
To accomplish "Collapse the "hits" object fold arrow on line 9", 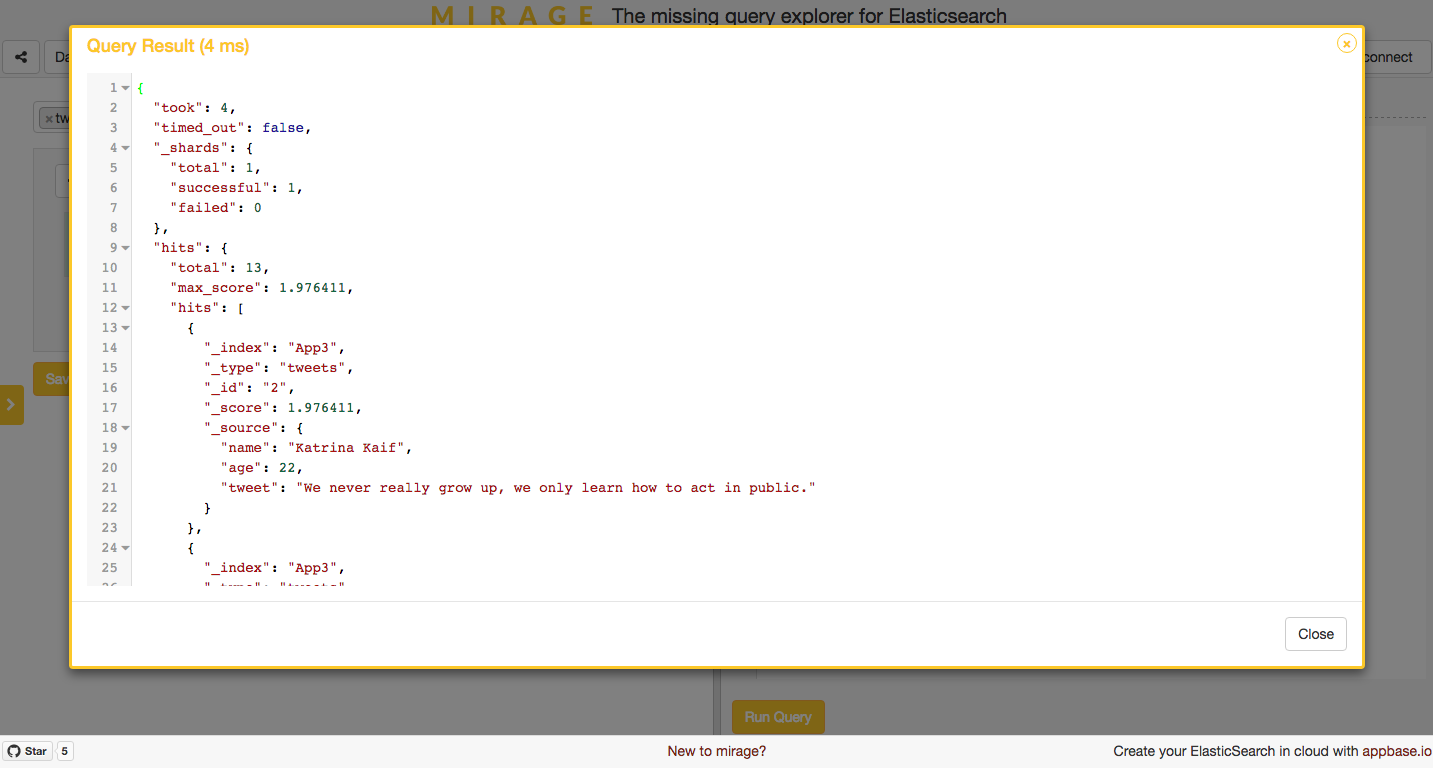I will [x=125, y=248].
